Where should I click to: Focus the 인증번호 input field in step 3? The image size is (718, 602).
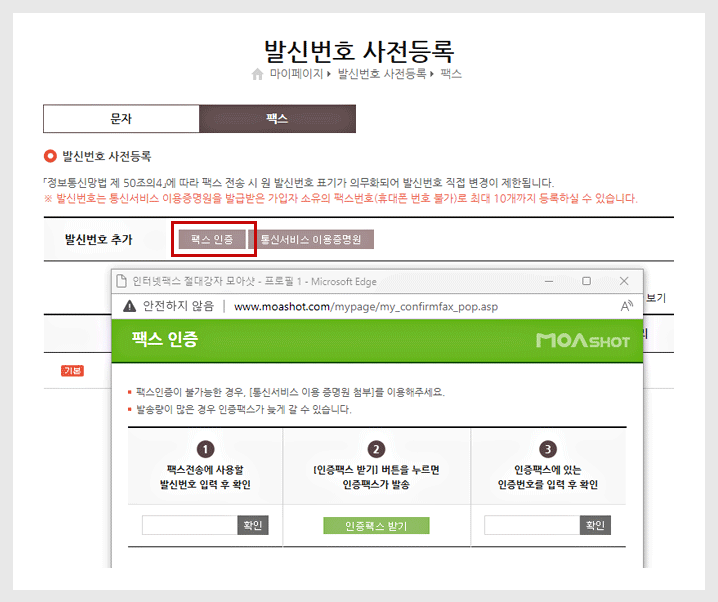(x=532, y=525)
